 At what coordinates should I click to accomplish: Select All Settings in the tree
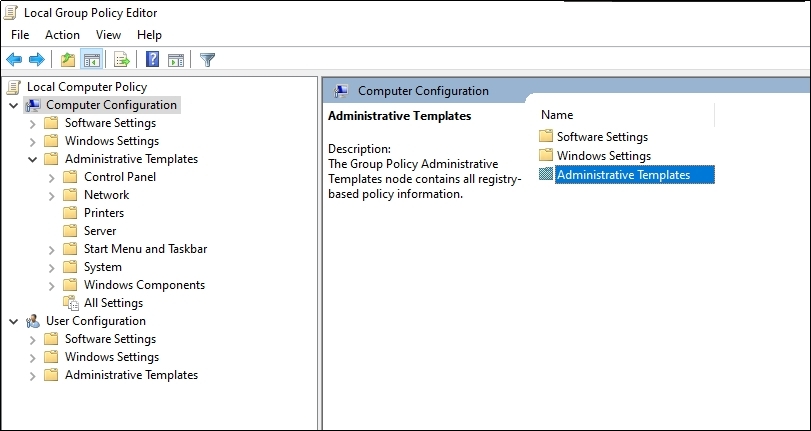click(113, 303)
